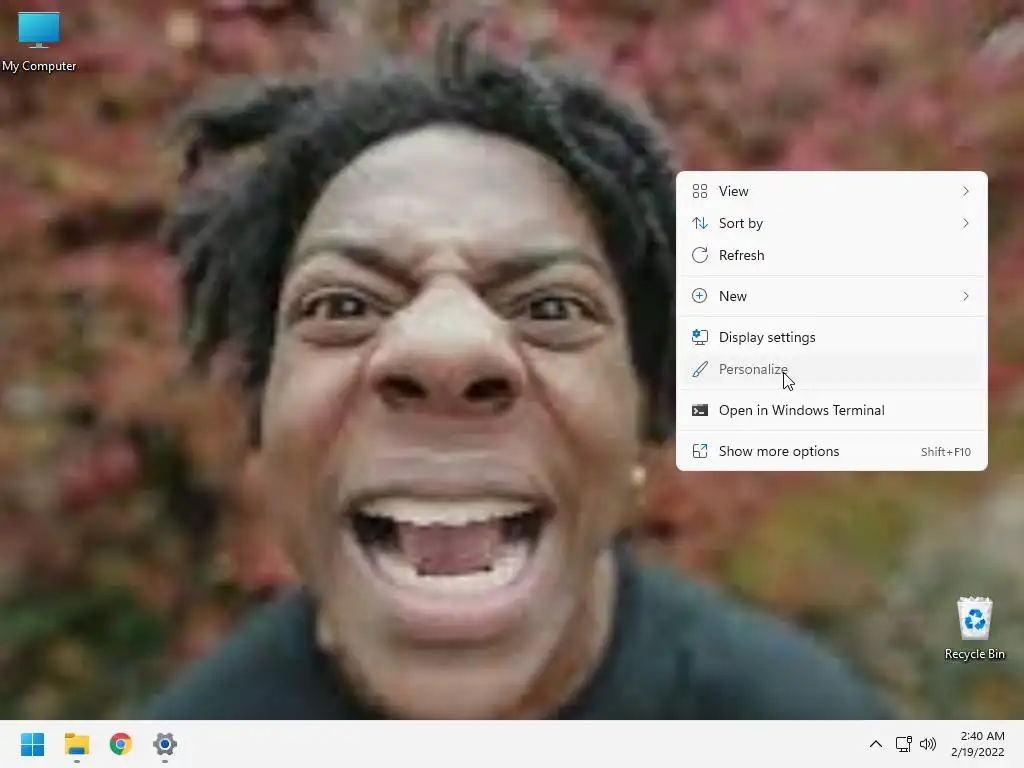Screen dimensions: 1024x768
Task: Click the expand icon beside Show more options
Action: click(x=699, y=451)
